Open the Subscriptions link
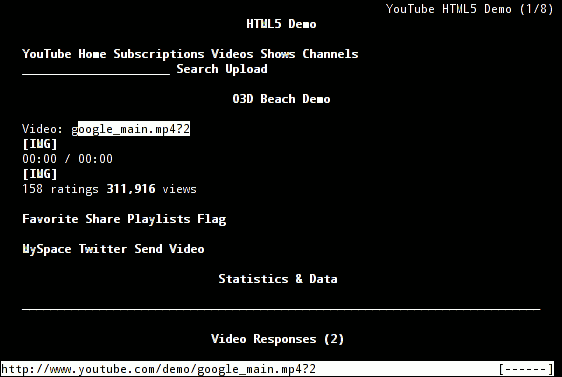Viewport: 562px width, 377px height. pyautogui.click(x=159, y=54)
